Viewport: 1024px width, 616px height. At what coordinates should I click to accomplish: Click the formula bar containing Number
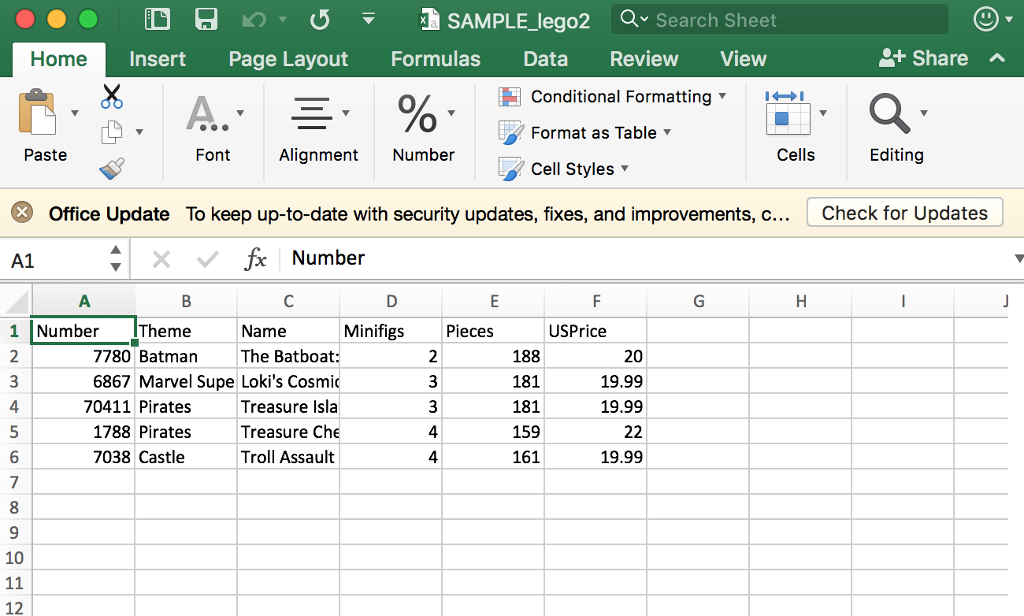click(x=647, y=259)
